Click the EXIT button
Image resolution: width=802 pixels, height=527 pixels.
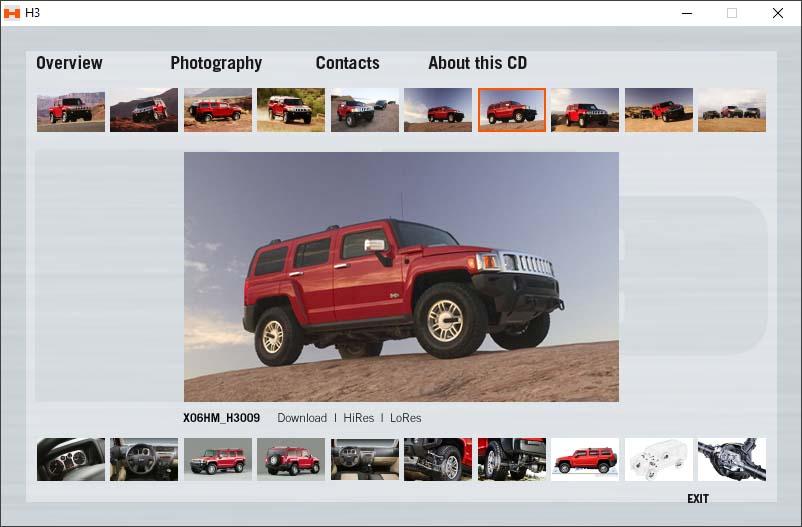point(698,499)
